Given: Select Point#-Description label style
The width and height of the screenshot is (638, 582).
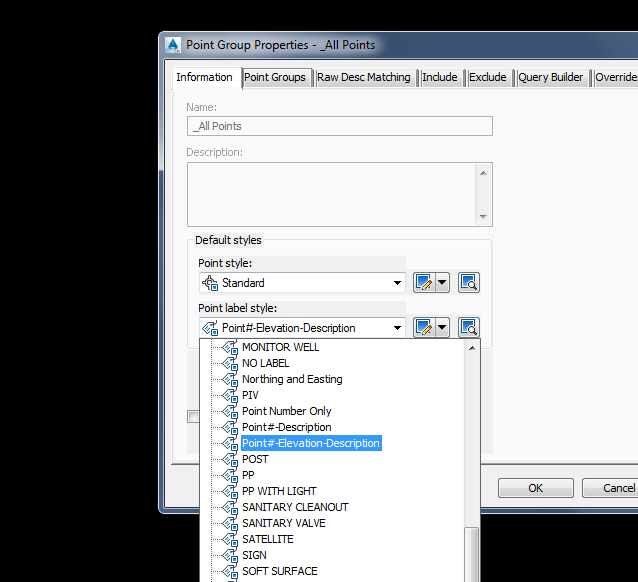Looking at the screenshot, I should 286,427.
